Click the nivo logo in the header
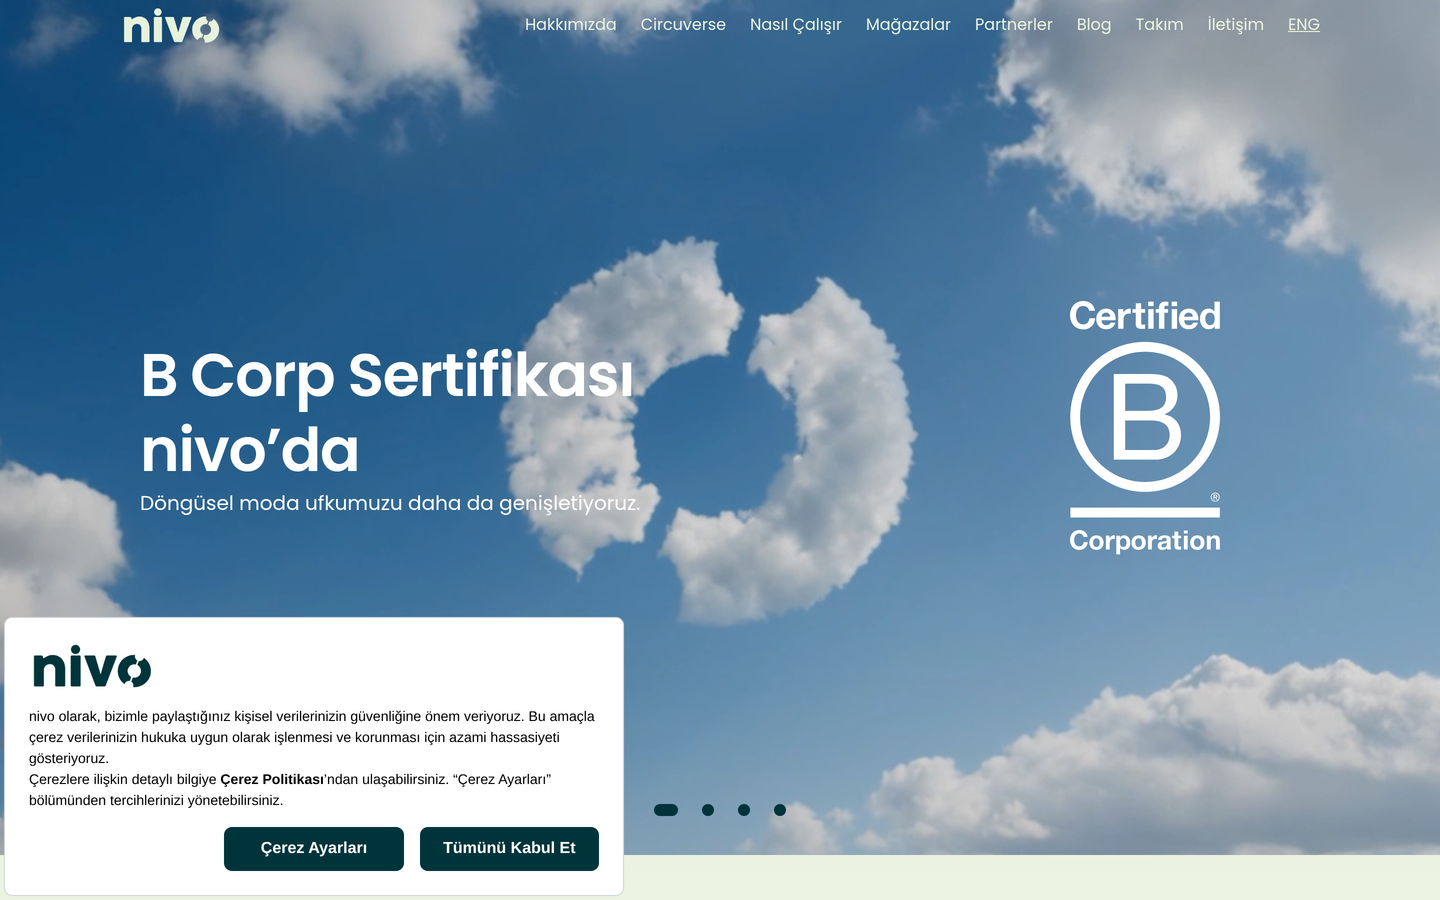This screenshot has width=1440, height=900. click(x=171, y=26)
